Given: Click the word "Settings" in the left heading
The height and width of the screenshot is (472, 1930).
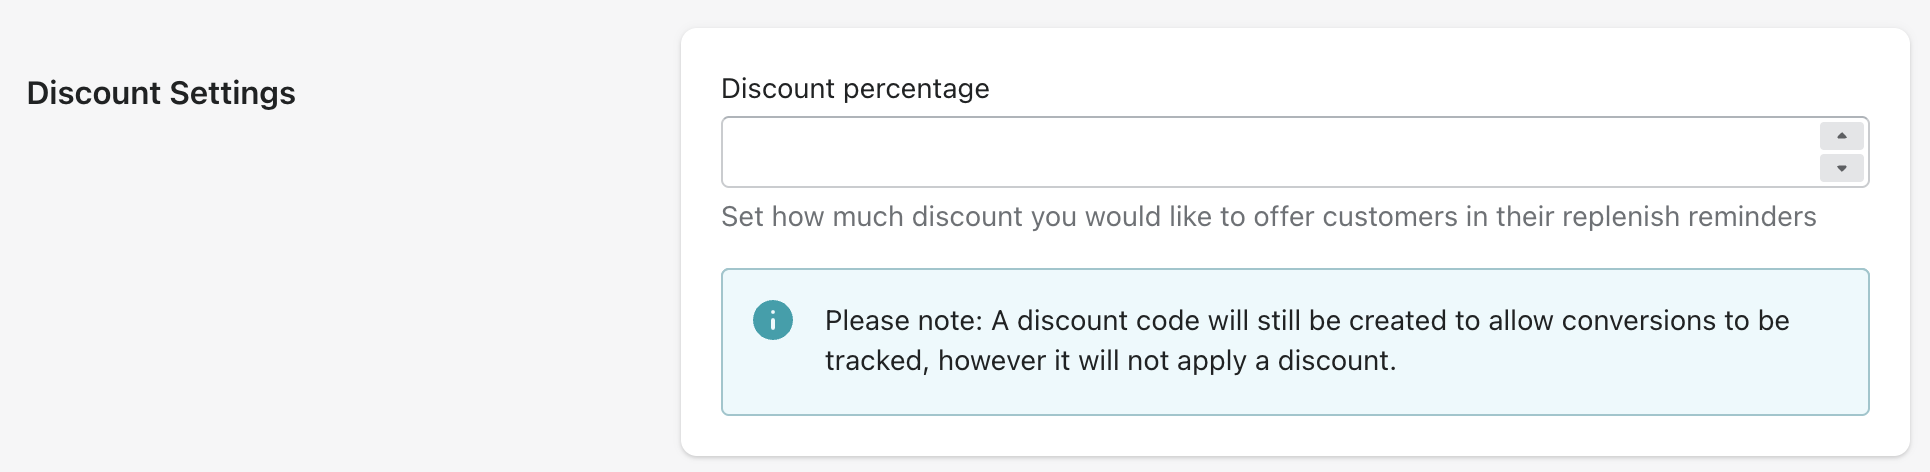Looking at the screenshot, I should coord(232,93).
